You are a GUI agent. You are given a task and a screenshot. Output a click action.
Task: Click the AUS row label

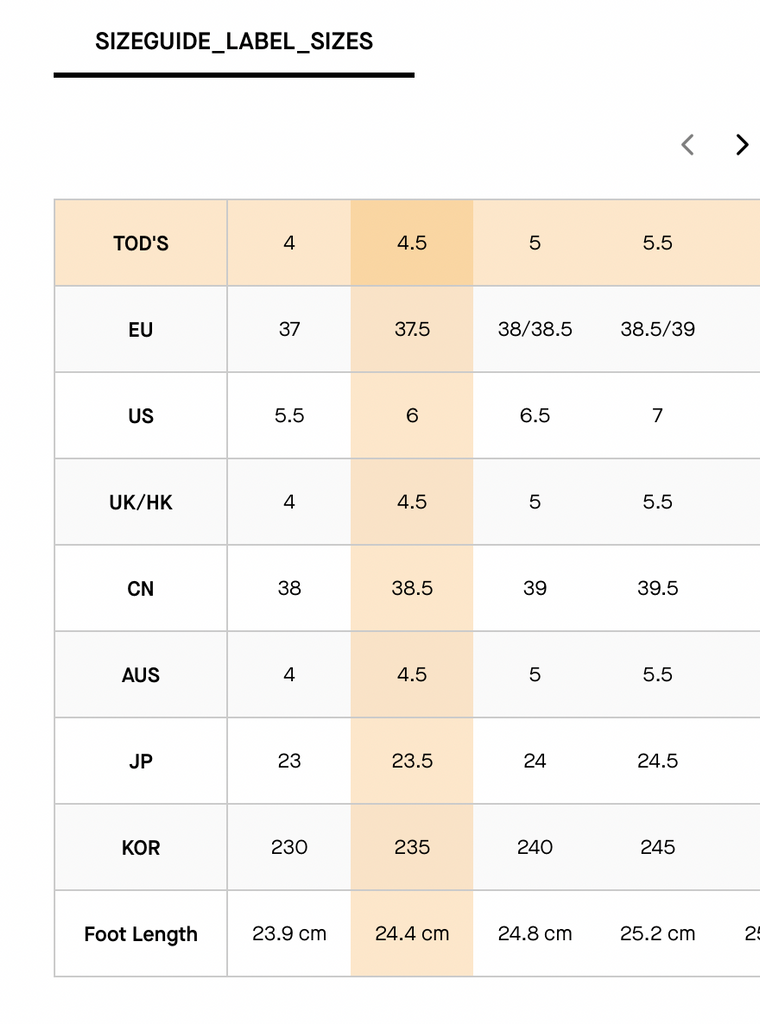pyautogui.click(x=140, y=675)
